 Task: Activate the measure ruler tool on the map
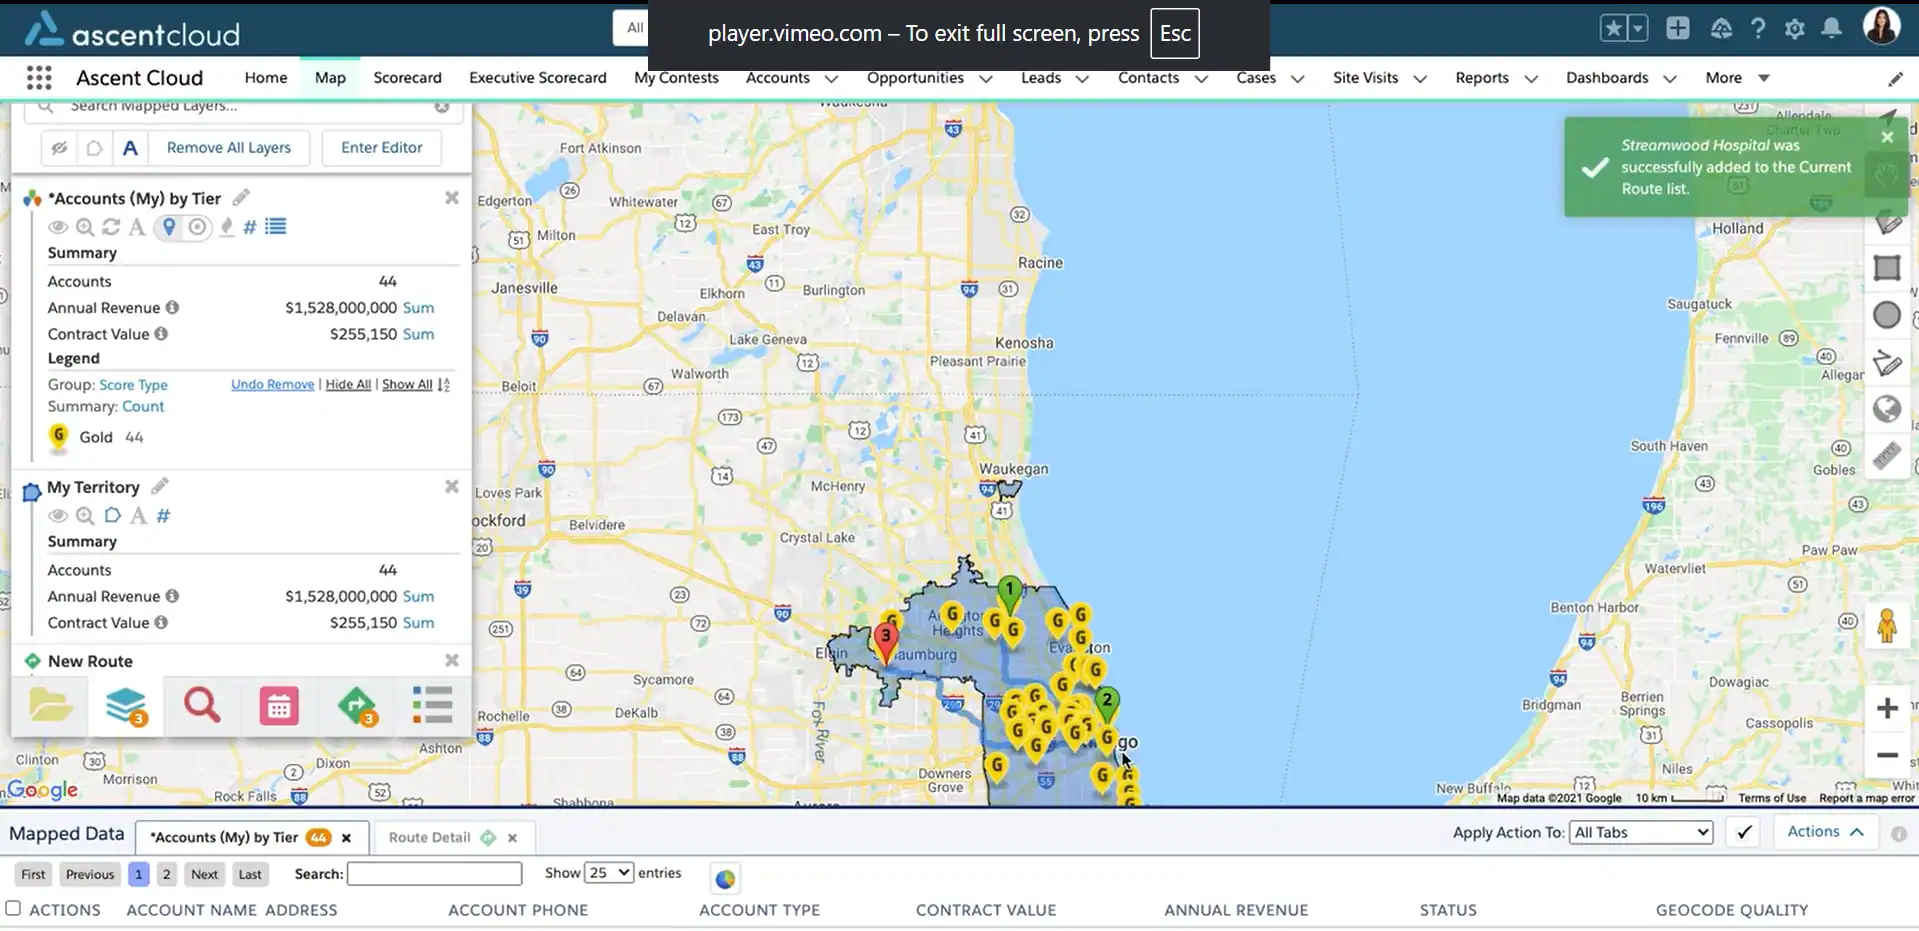pyautogui.click(x=1888, y=456)
